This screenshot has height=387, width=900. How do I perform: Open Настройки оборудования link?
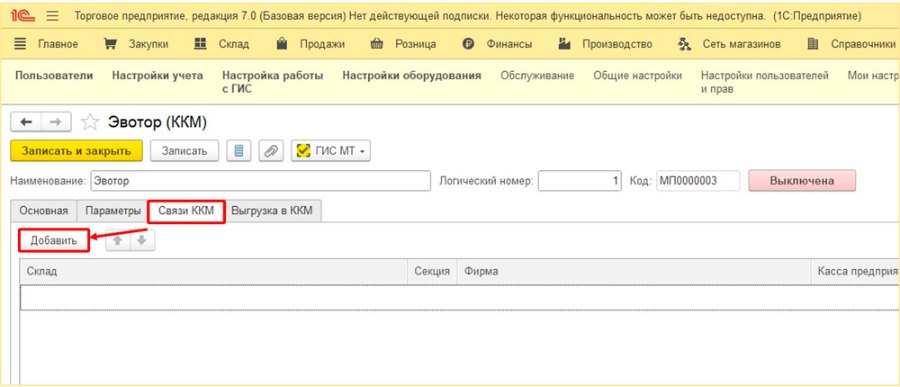[x=412, y=76]
